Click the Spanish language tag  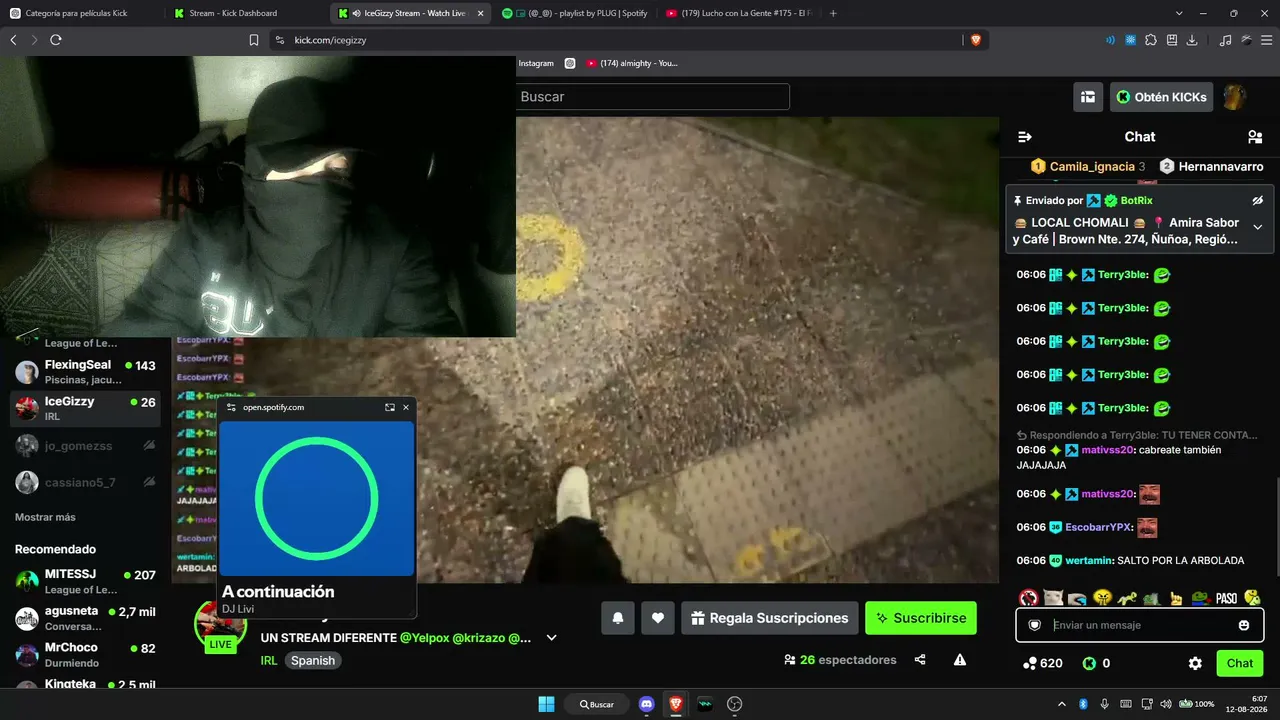[x=313, y=660]
